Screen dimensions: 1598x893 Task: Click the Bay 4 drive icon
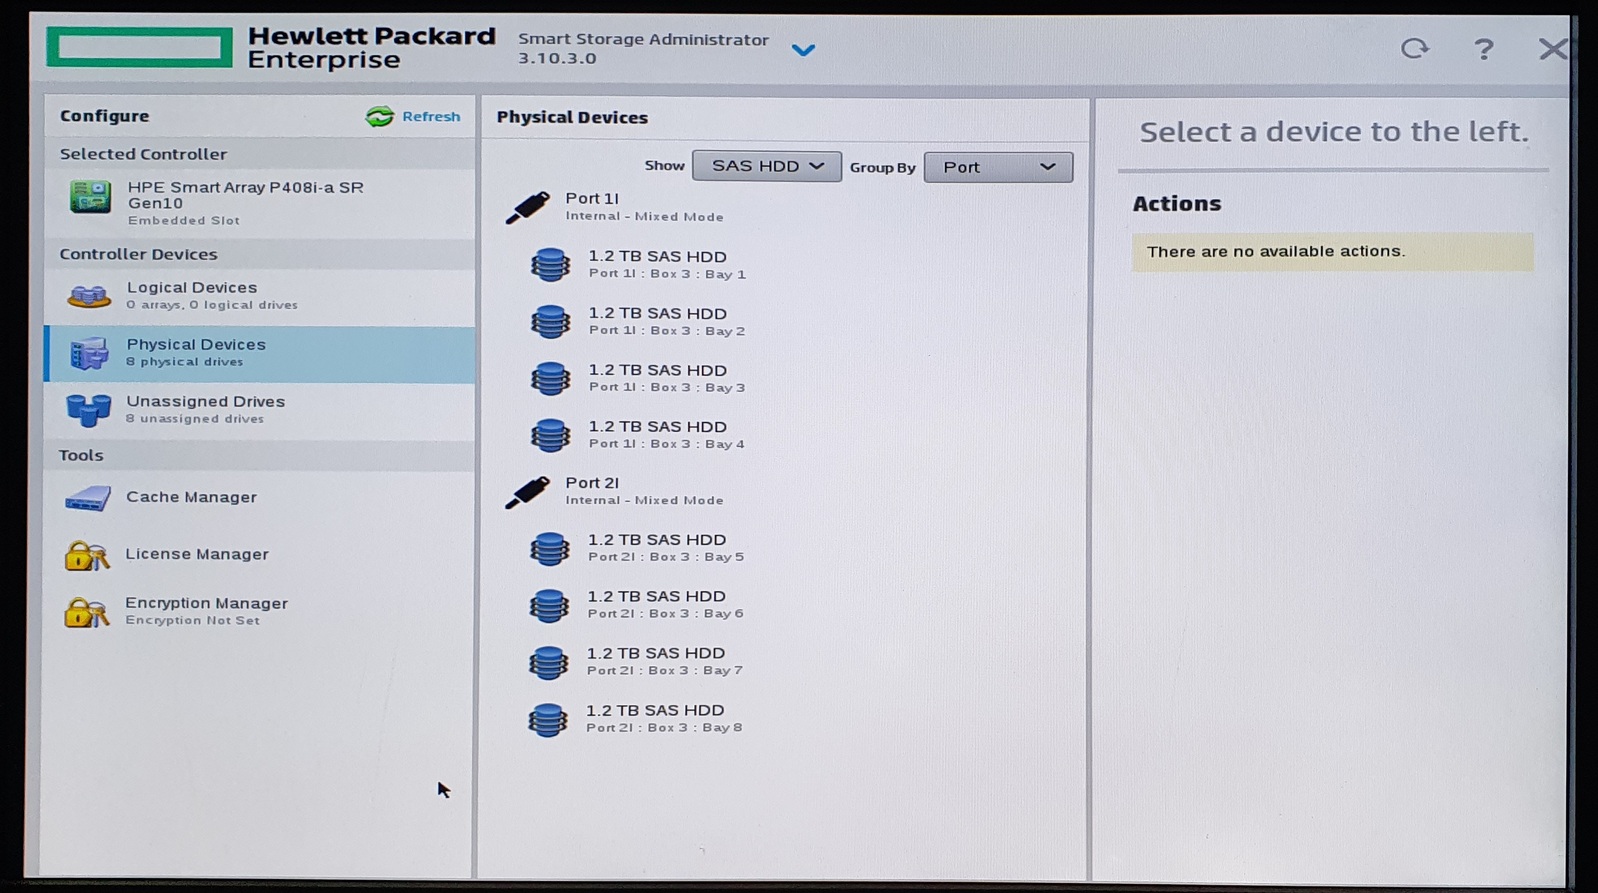[550, 435]
